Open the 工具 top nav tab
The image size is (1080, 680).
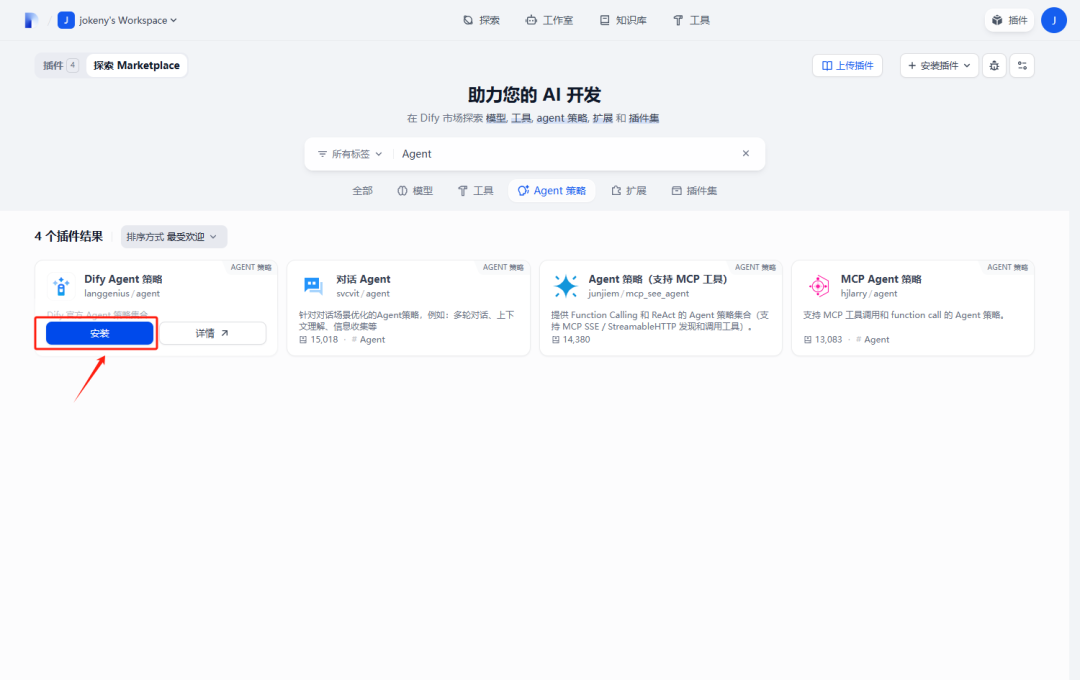tap(691, 21)
